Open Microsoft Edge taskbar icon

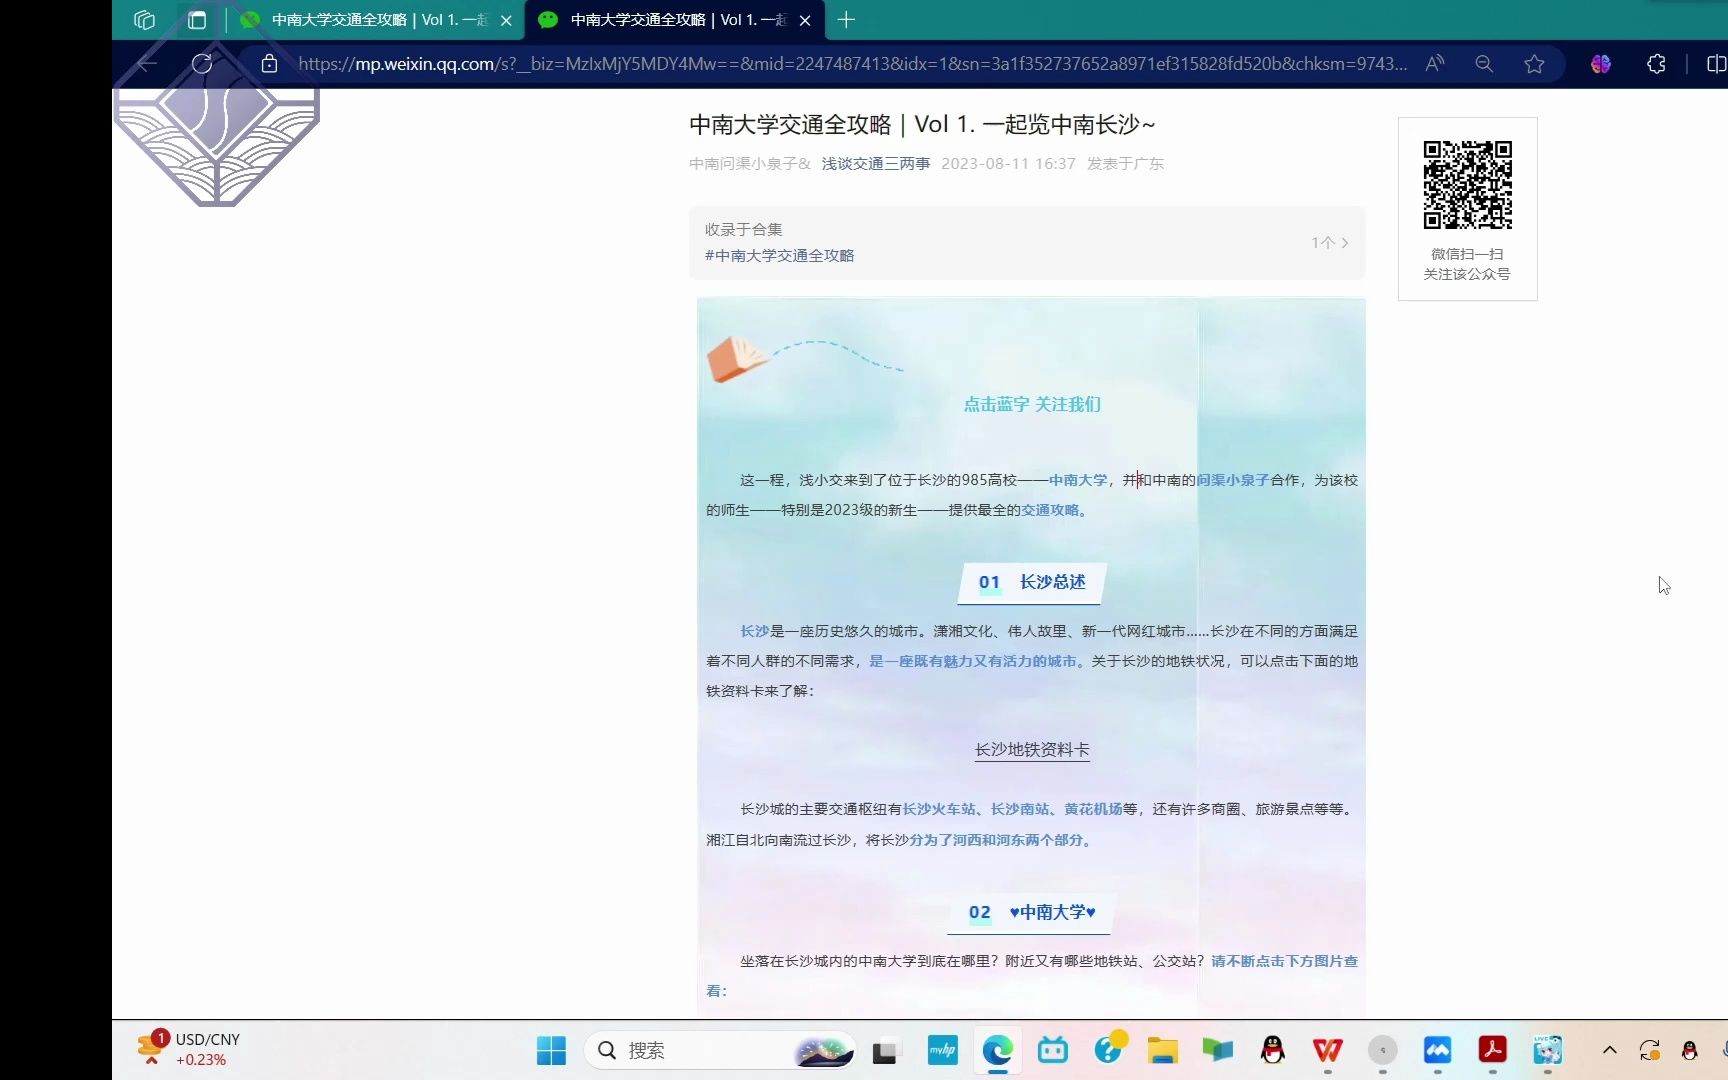(998, 1050)
